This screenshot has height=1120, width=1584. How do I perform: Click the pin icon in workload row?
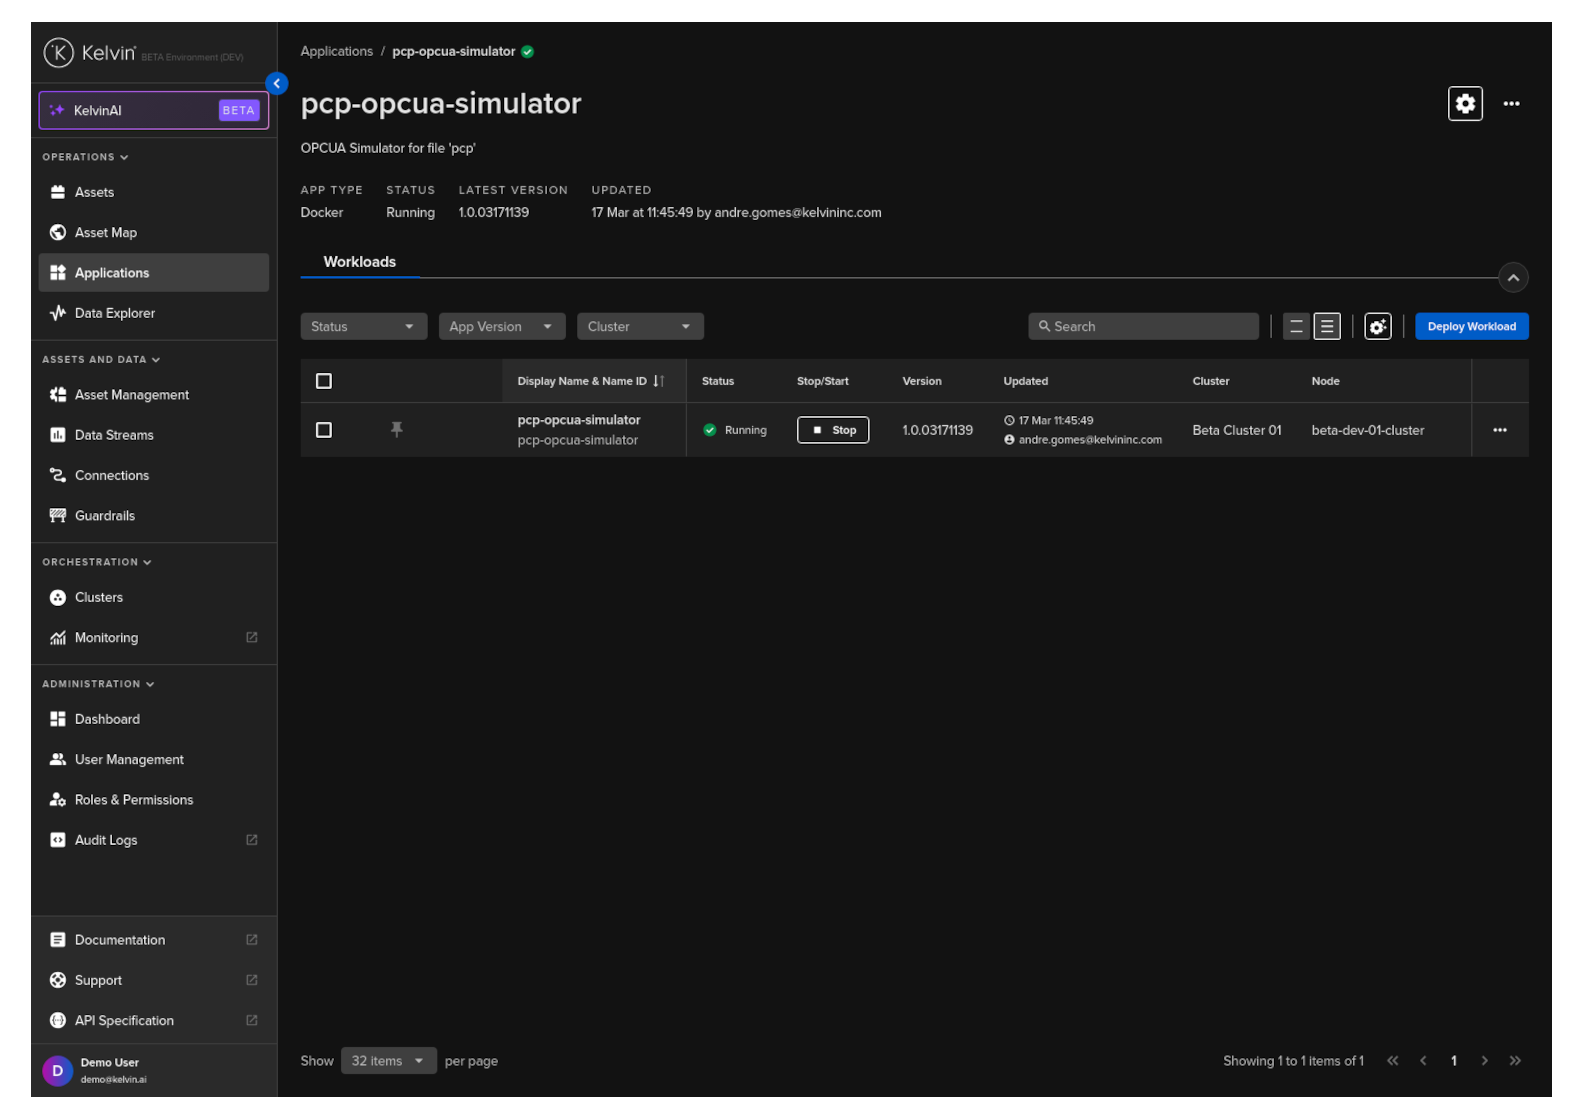pyautogui.click(x=397, y=430)
